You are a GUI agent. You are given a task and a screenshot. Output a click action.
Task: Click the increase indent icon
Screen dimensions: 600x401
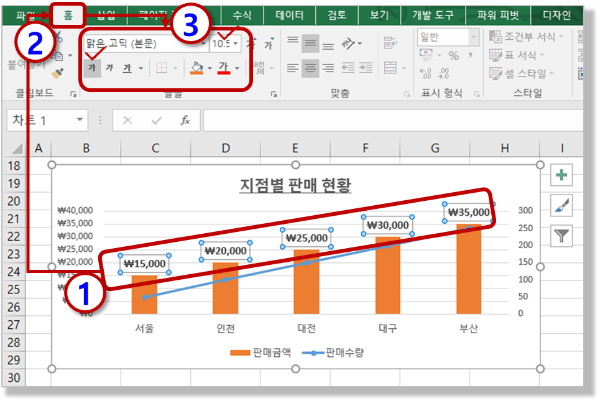[366, 68]
